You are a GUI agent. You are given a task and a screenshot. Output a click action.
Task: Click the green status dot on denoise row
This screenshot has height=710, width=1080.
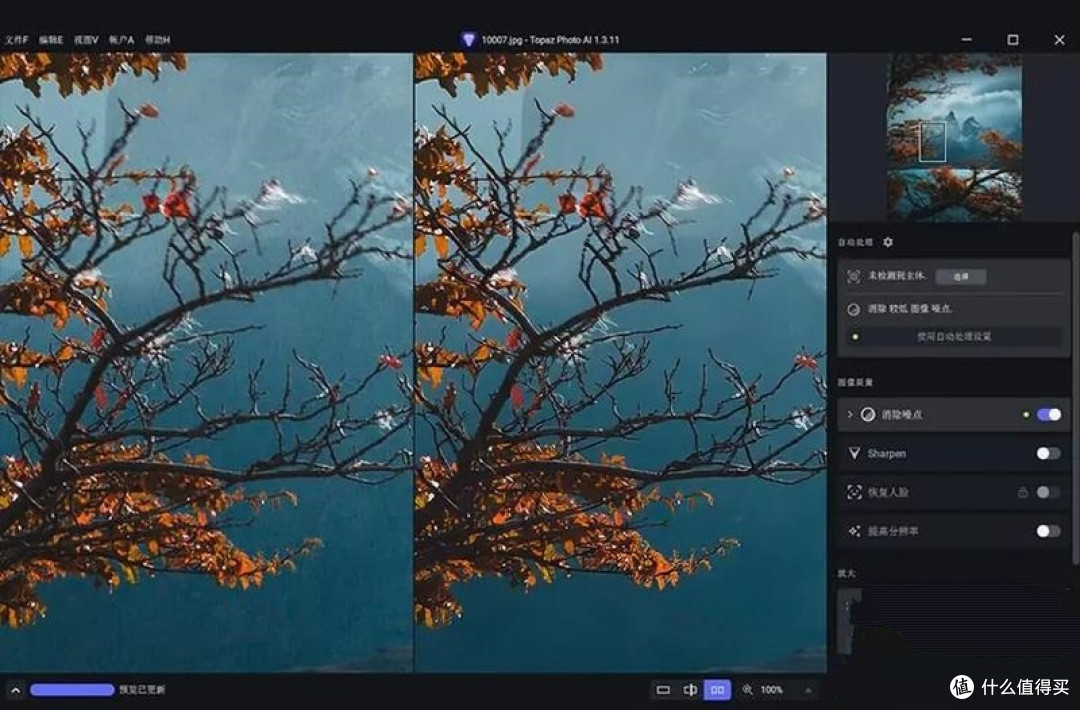point(1026,415)
